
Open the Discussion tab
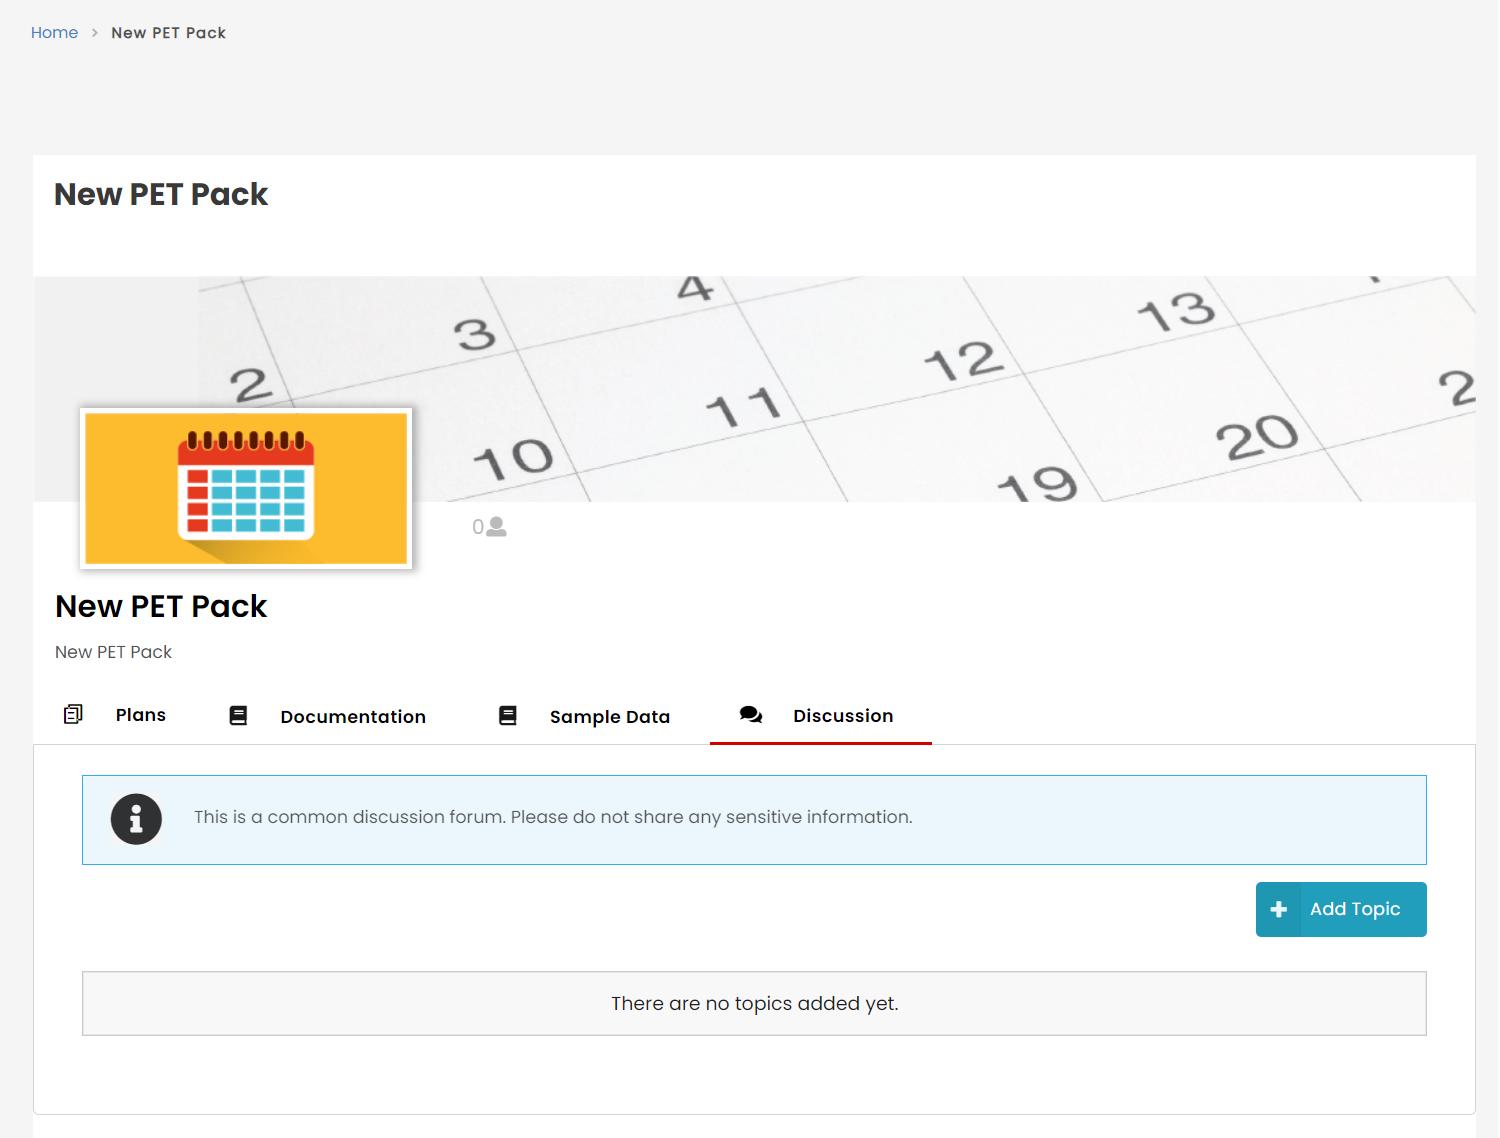tap(842, 716)
